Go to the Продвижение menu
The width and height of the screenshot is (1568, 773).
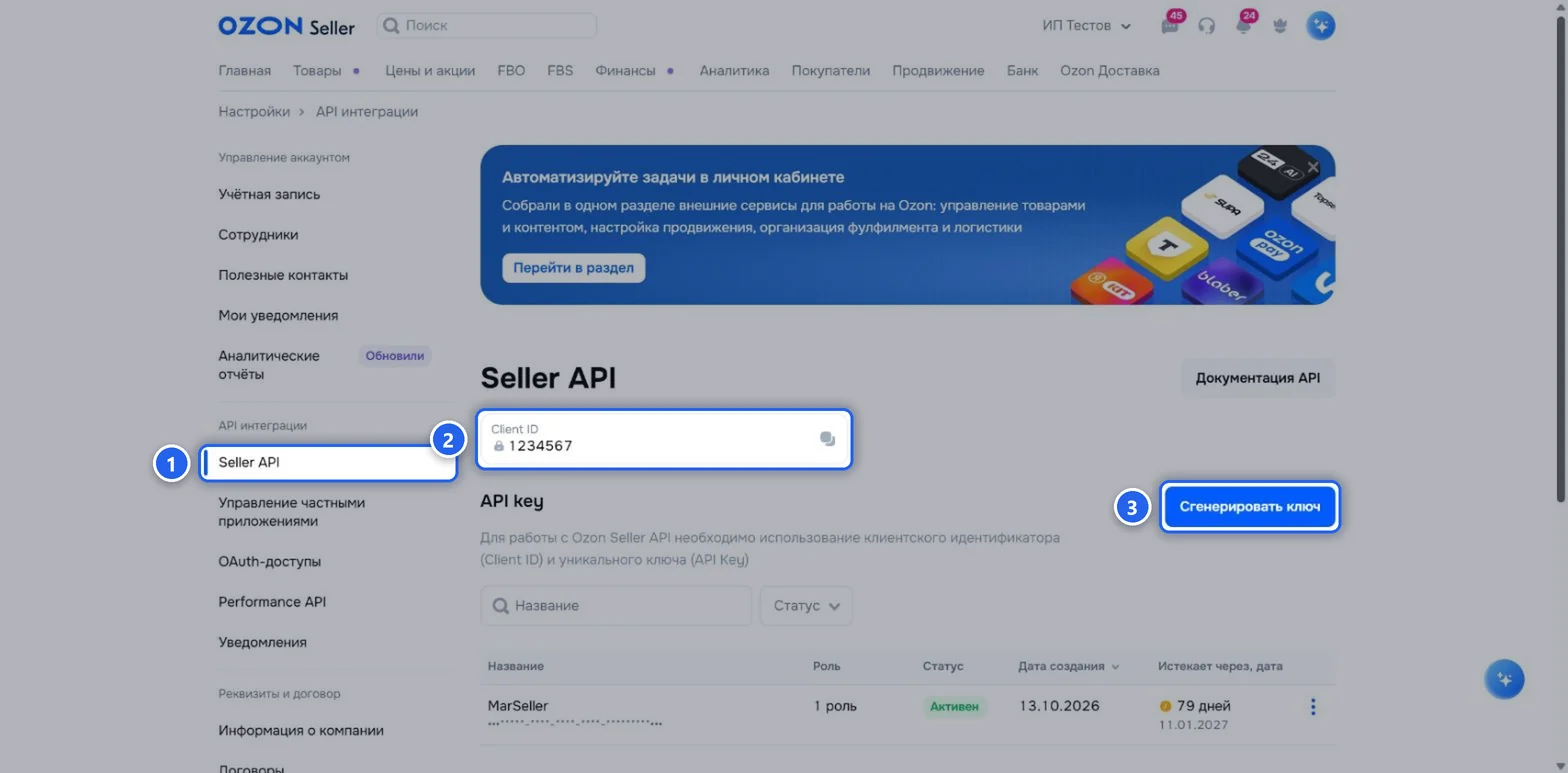[x=938, y=71]
